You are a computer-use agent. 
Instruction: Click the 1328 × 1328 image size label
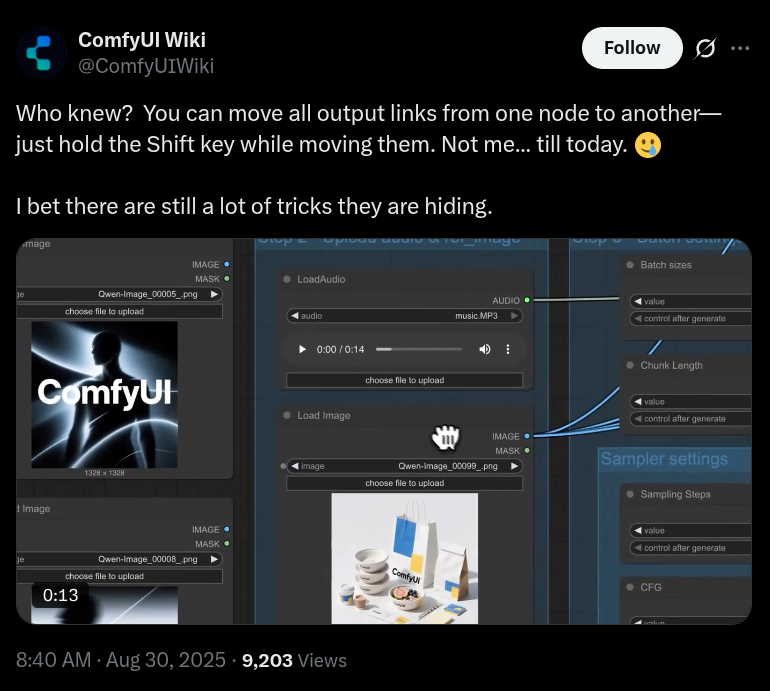click(x=105, y=473)
